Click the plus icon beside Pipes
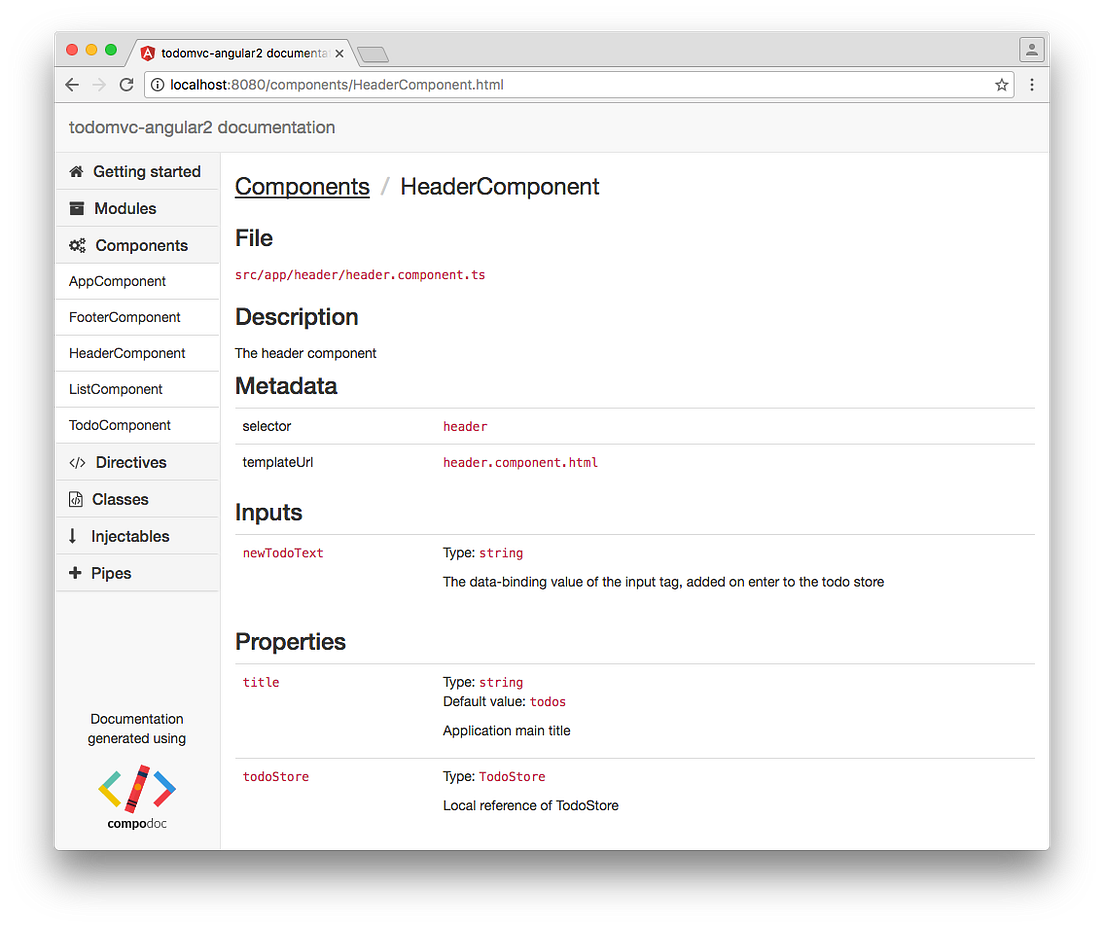Screen dimensions: 1104x928 [76, 572]
